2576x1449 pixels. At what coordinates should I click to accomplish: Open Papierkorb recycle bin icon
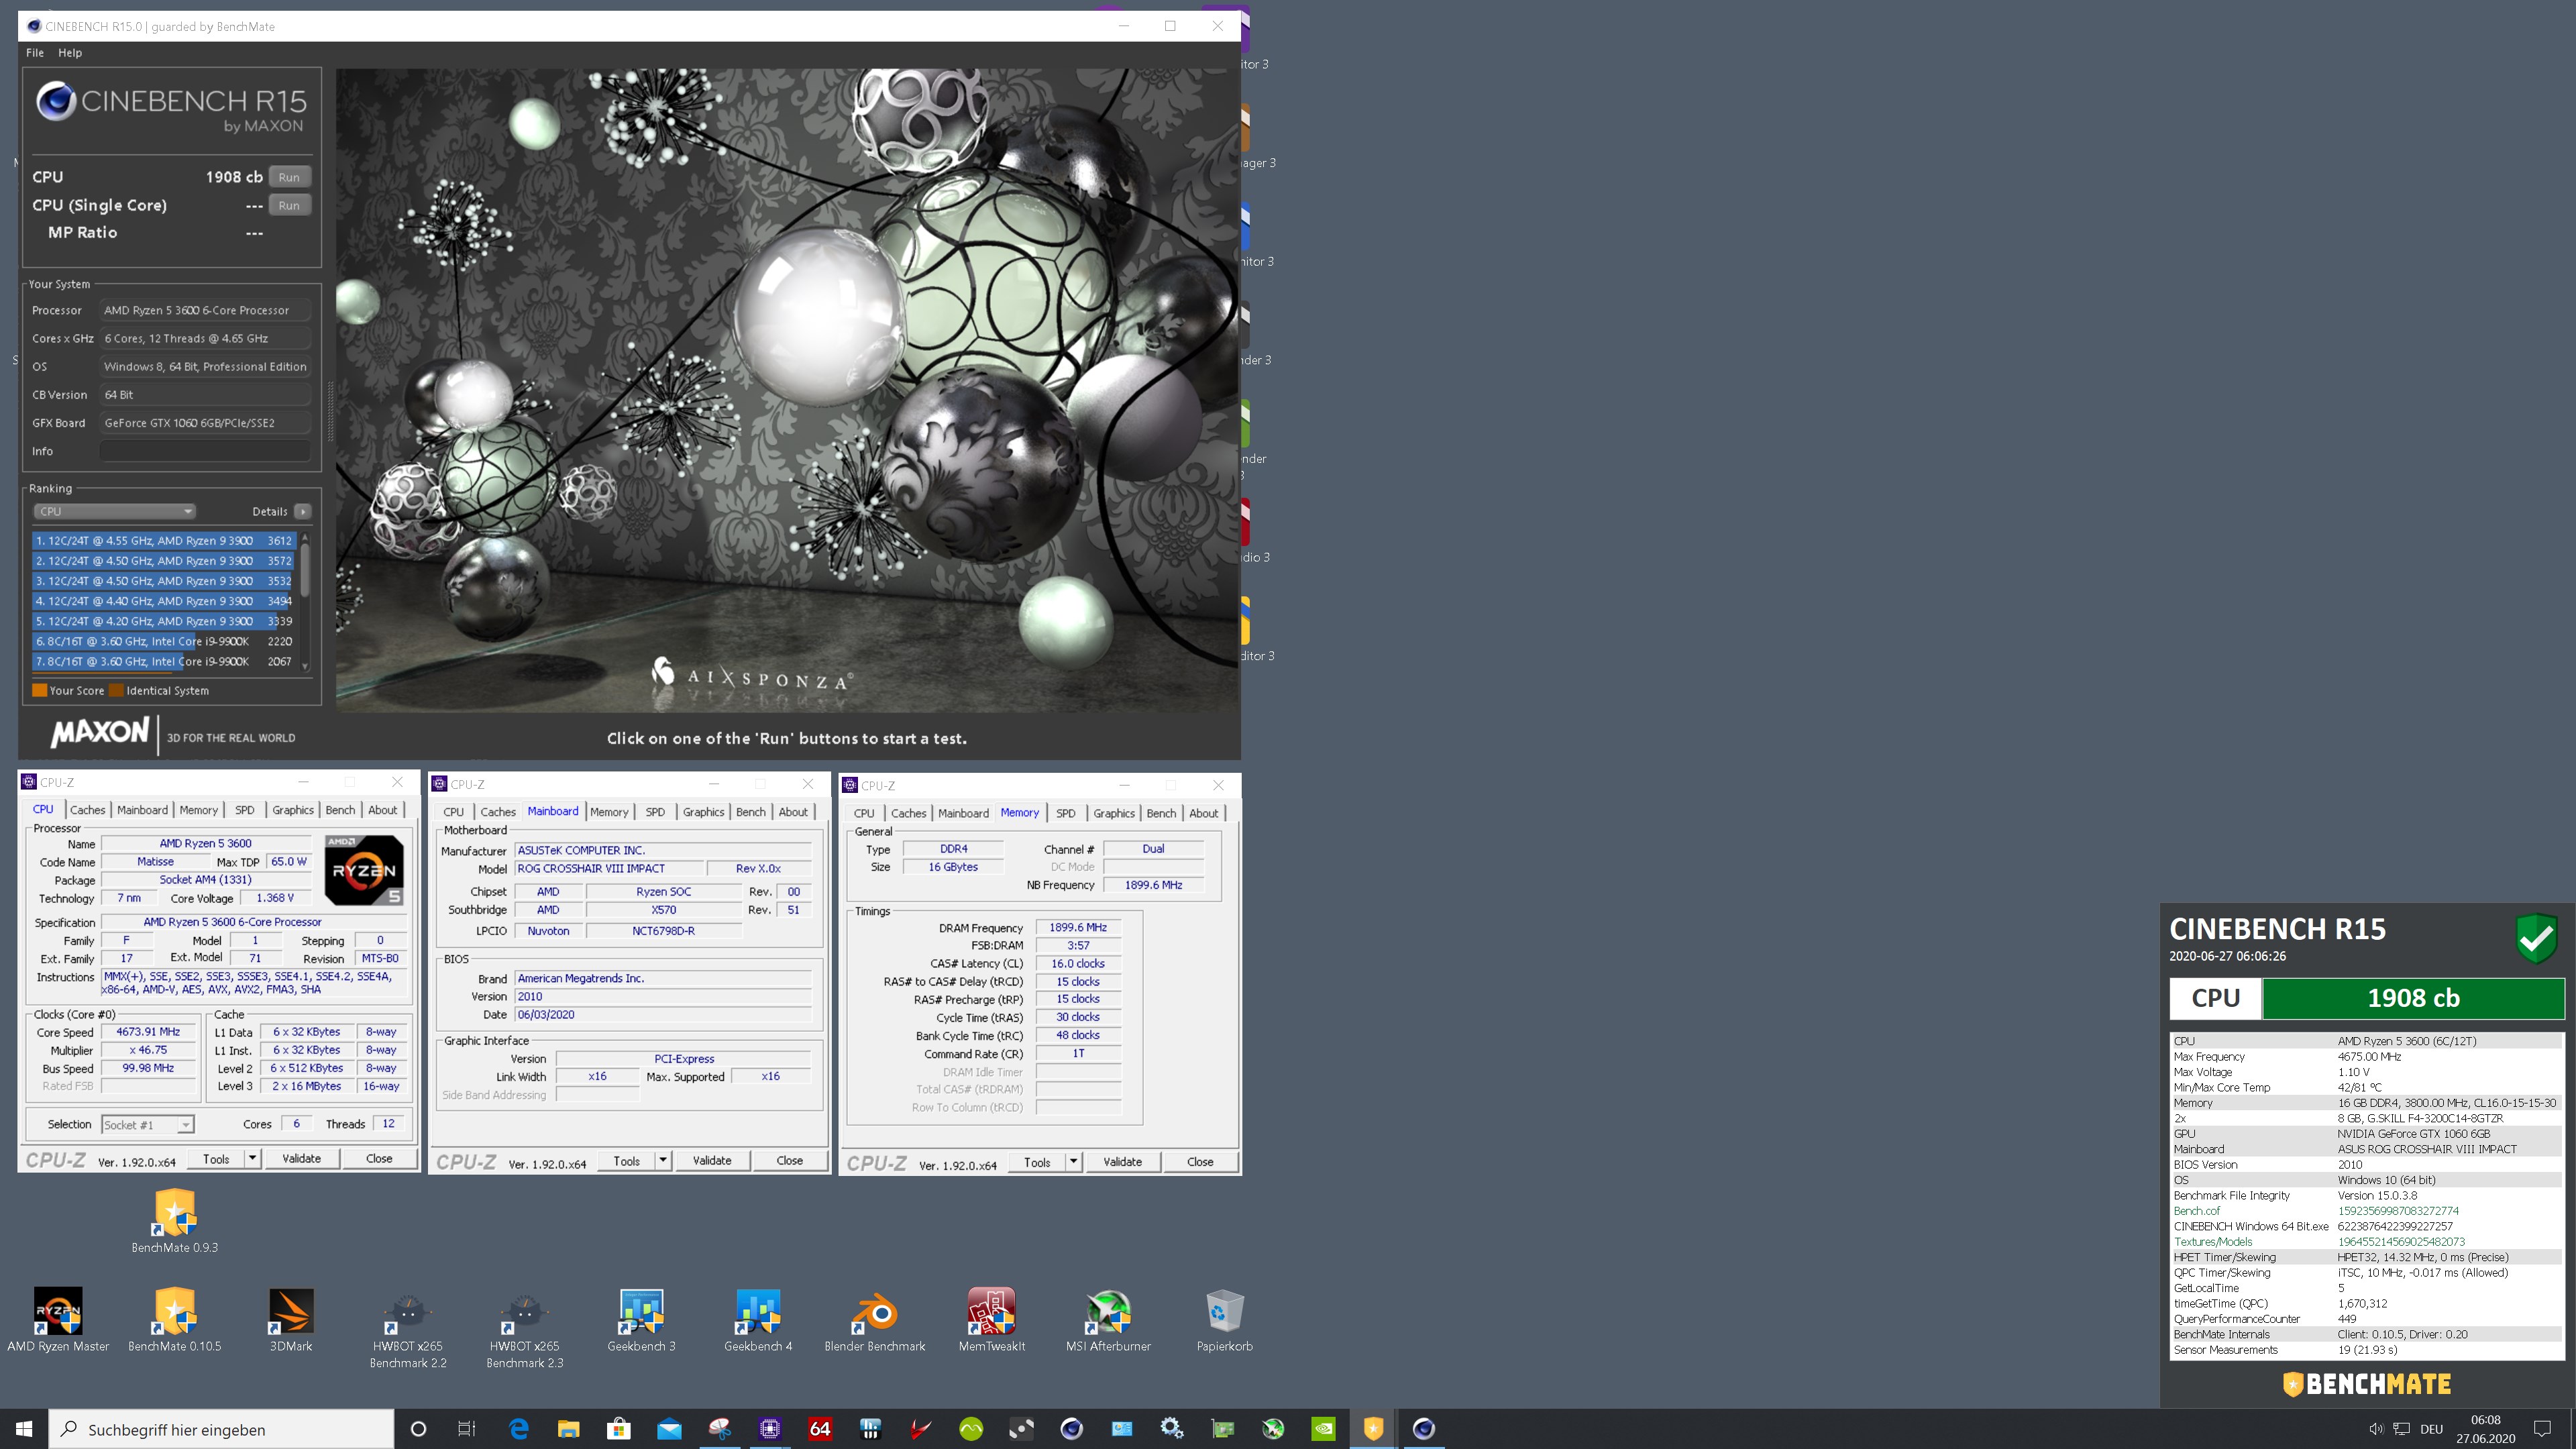point(1225,1320)
